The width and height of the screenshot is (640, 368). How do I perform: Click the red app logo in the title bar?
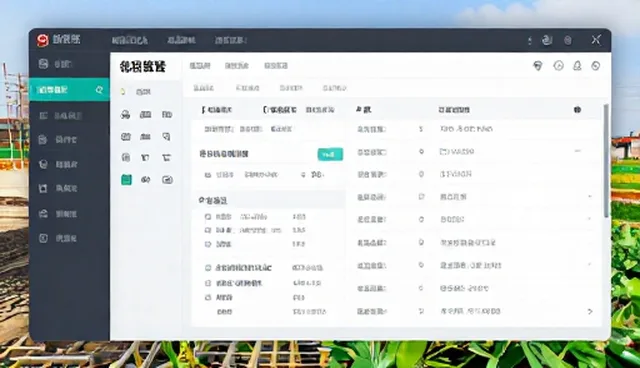pyautogui.click(x=43, y=40)
